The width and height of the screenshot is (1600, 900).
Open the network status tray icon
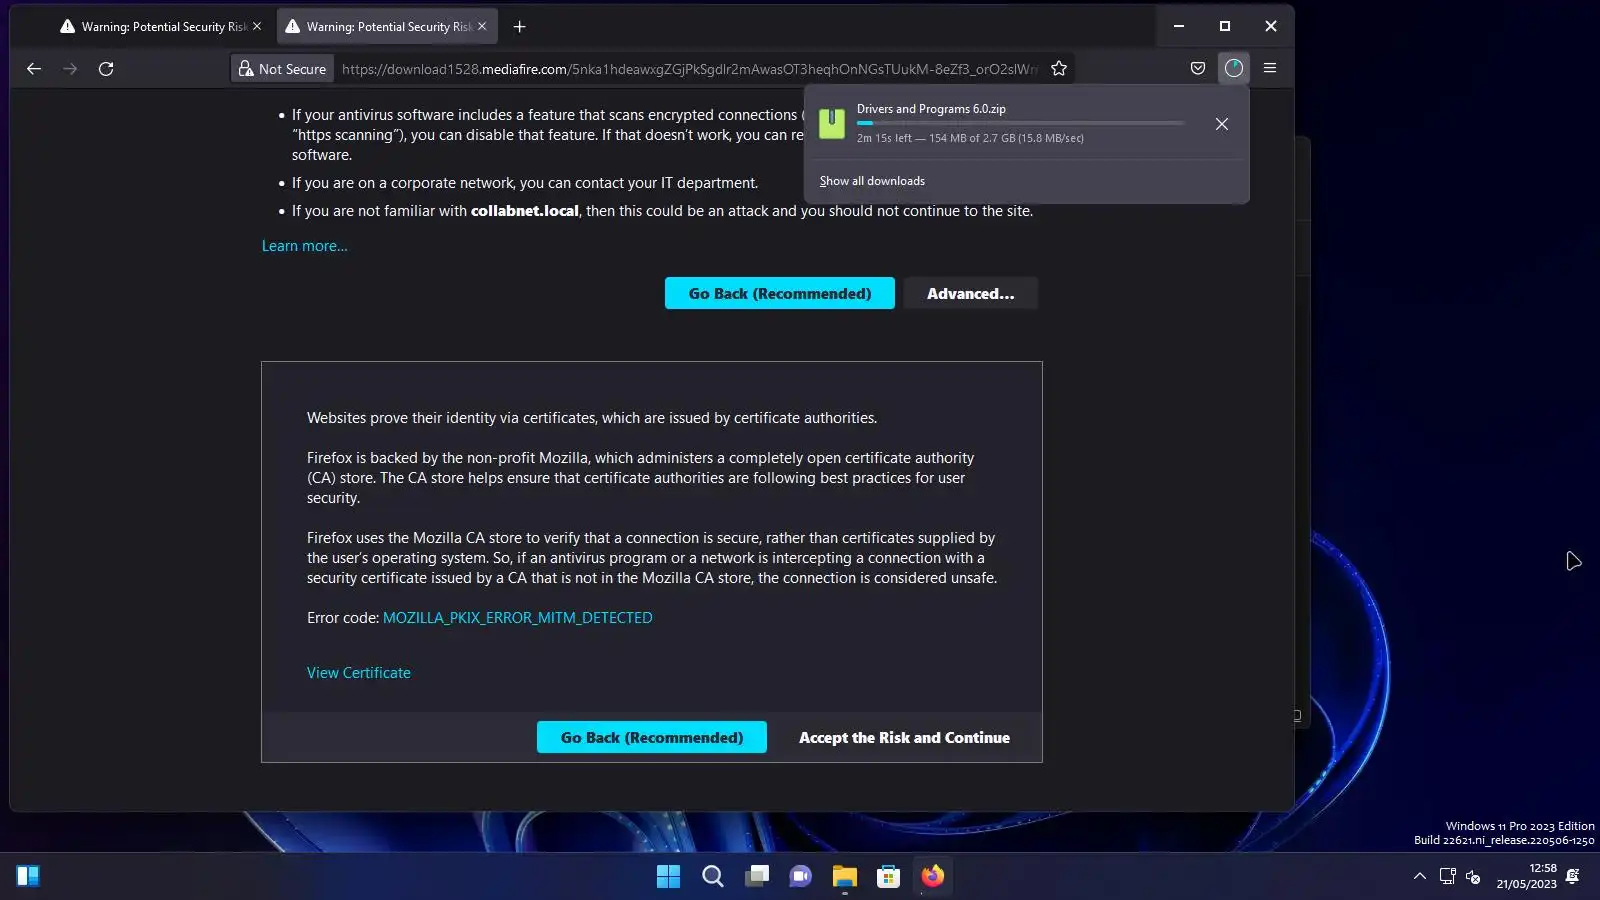coord(1447,877)
